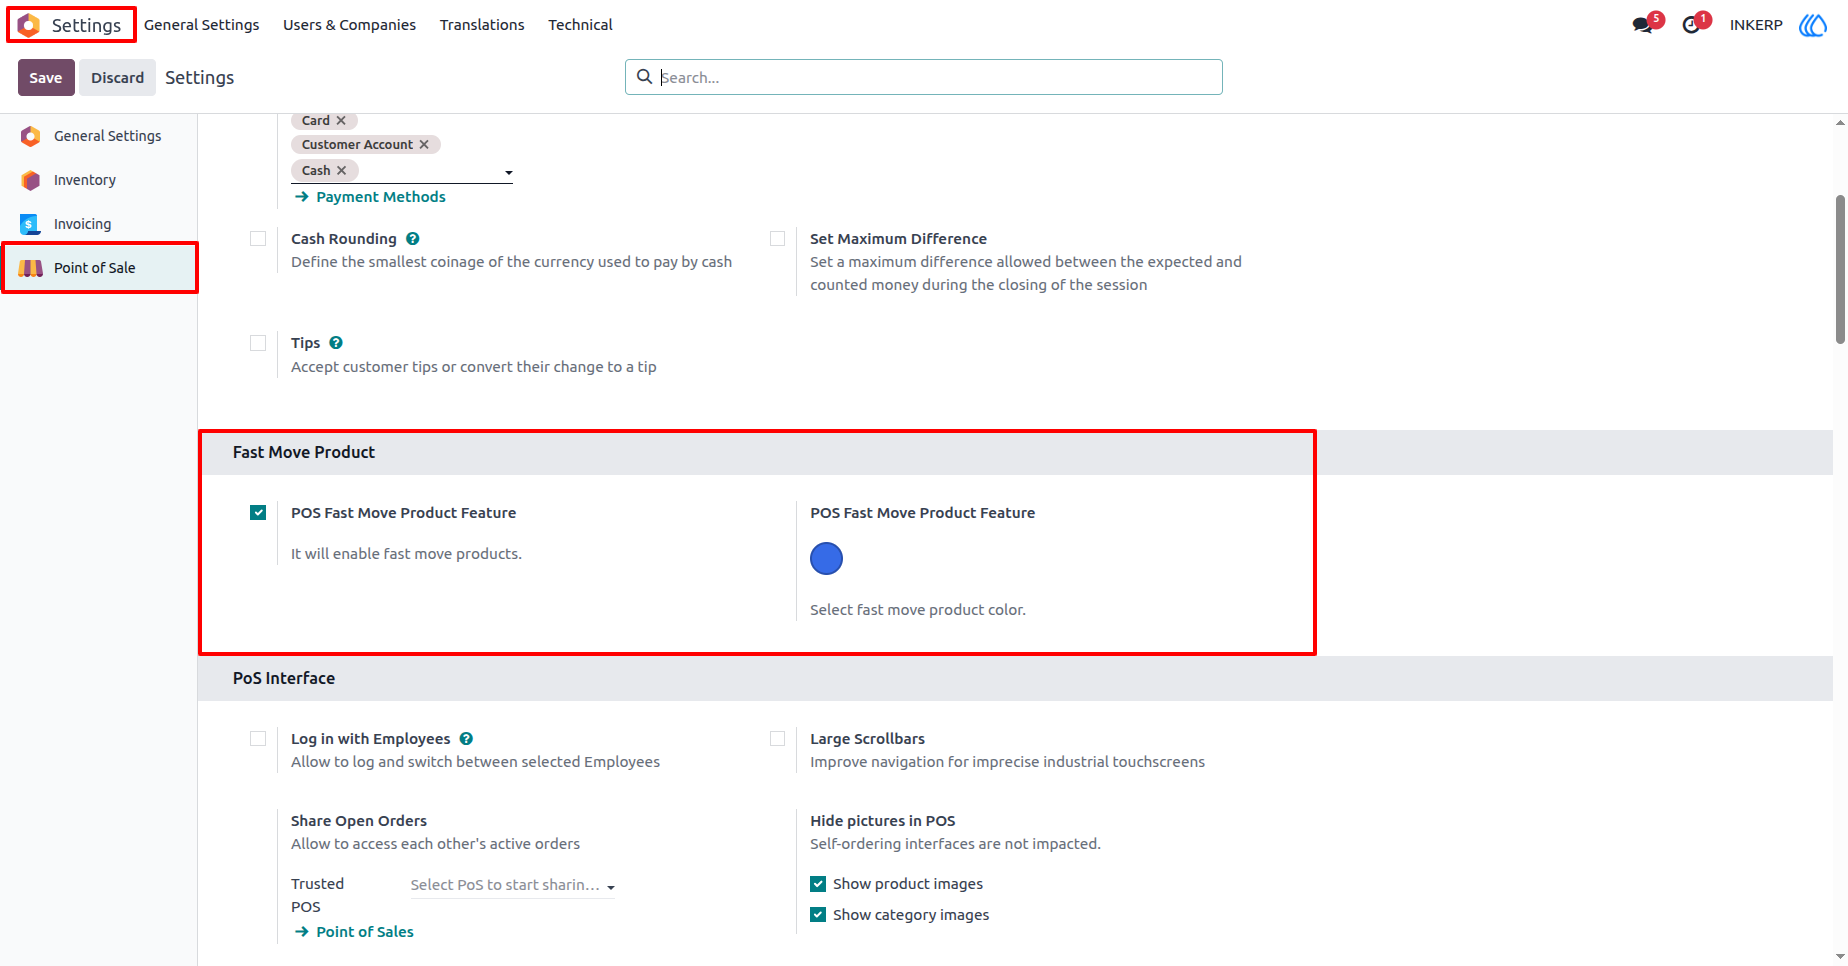
Task: Open the Trusted POS selection dropdown
Action: pyautogui.click(x=513, y=885)
